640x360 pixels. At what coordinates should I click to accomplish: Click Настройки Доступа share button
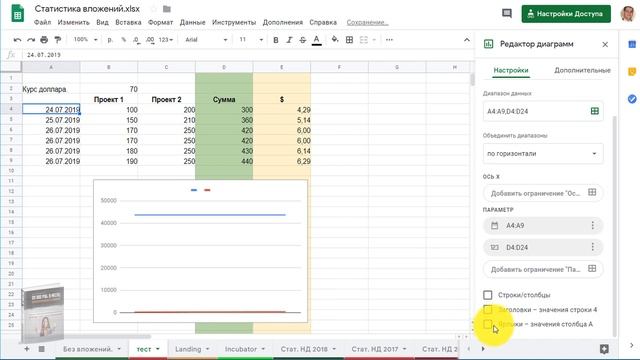[x=566, y=13]
